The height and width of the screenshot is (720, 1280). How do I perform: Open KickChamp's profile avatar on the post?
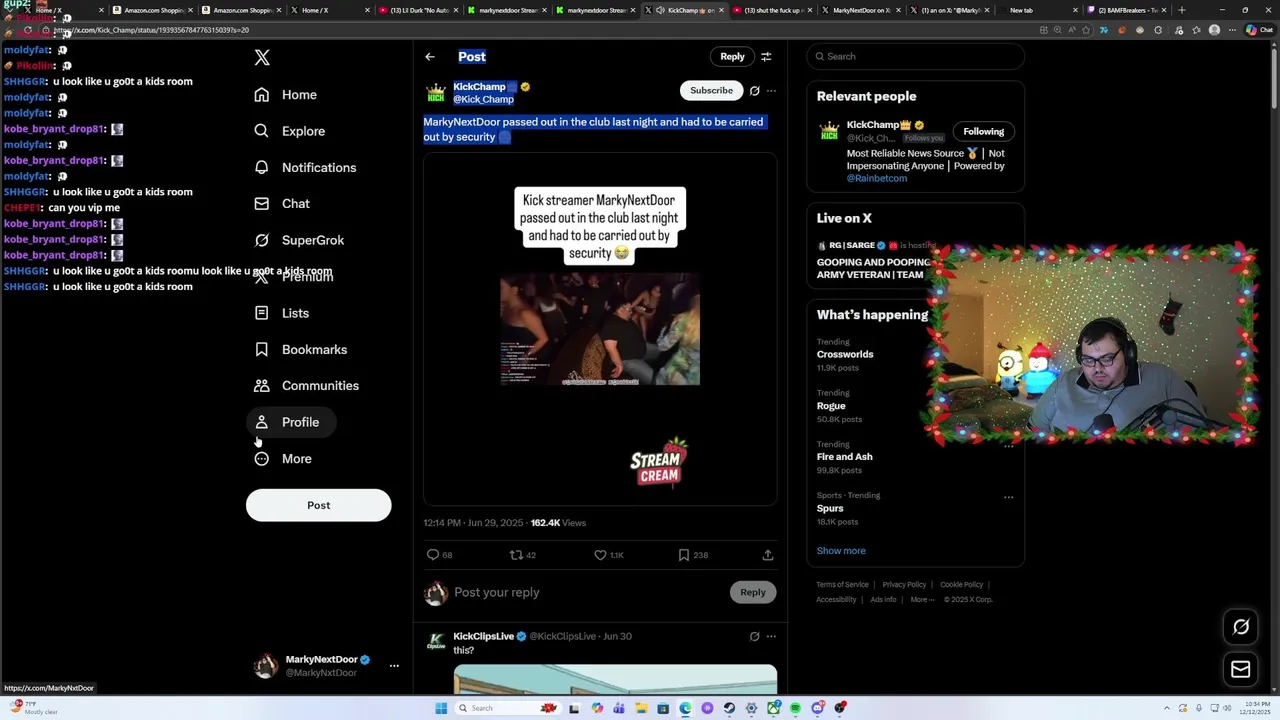tap(436, 93)
